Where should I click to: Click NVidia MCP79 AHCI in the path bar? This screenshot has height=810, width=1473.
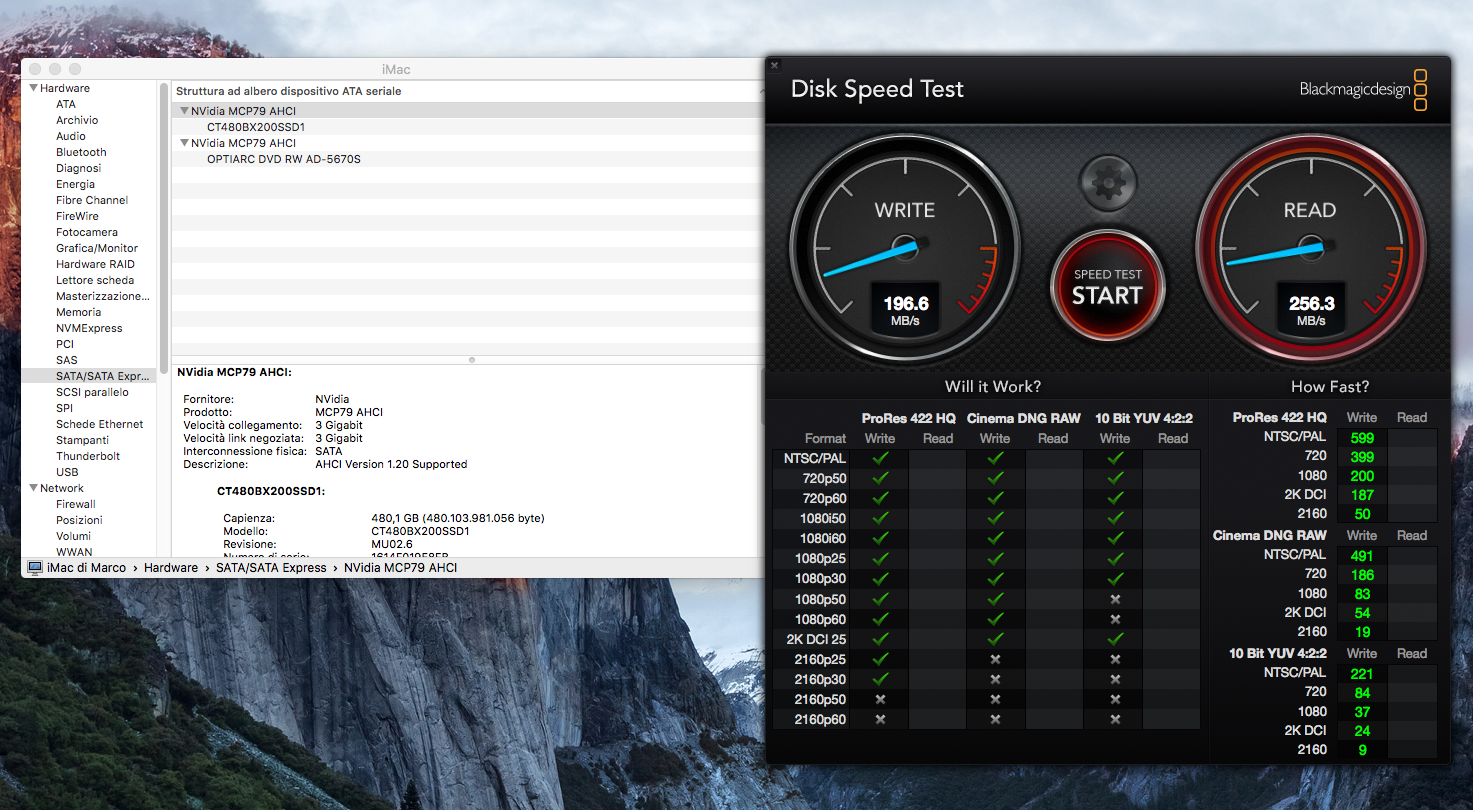pos(400,567)
